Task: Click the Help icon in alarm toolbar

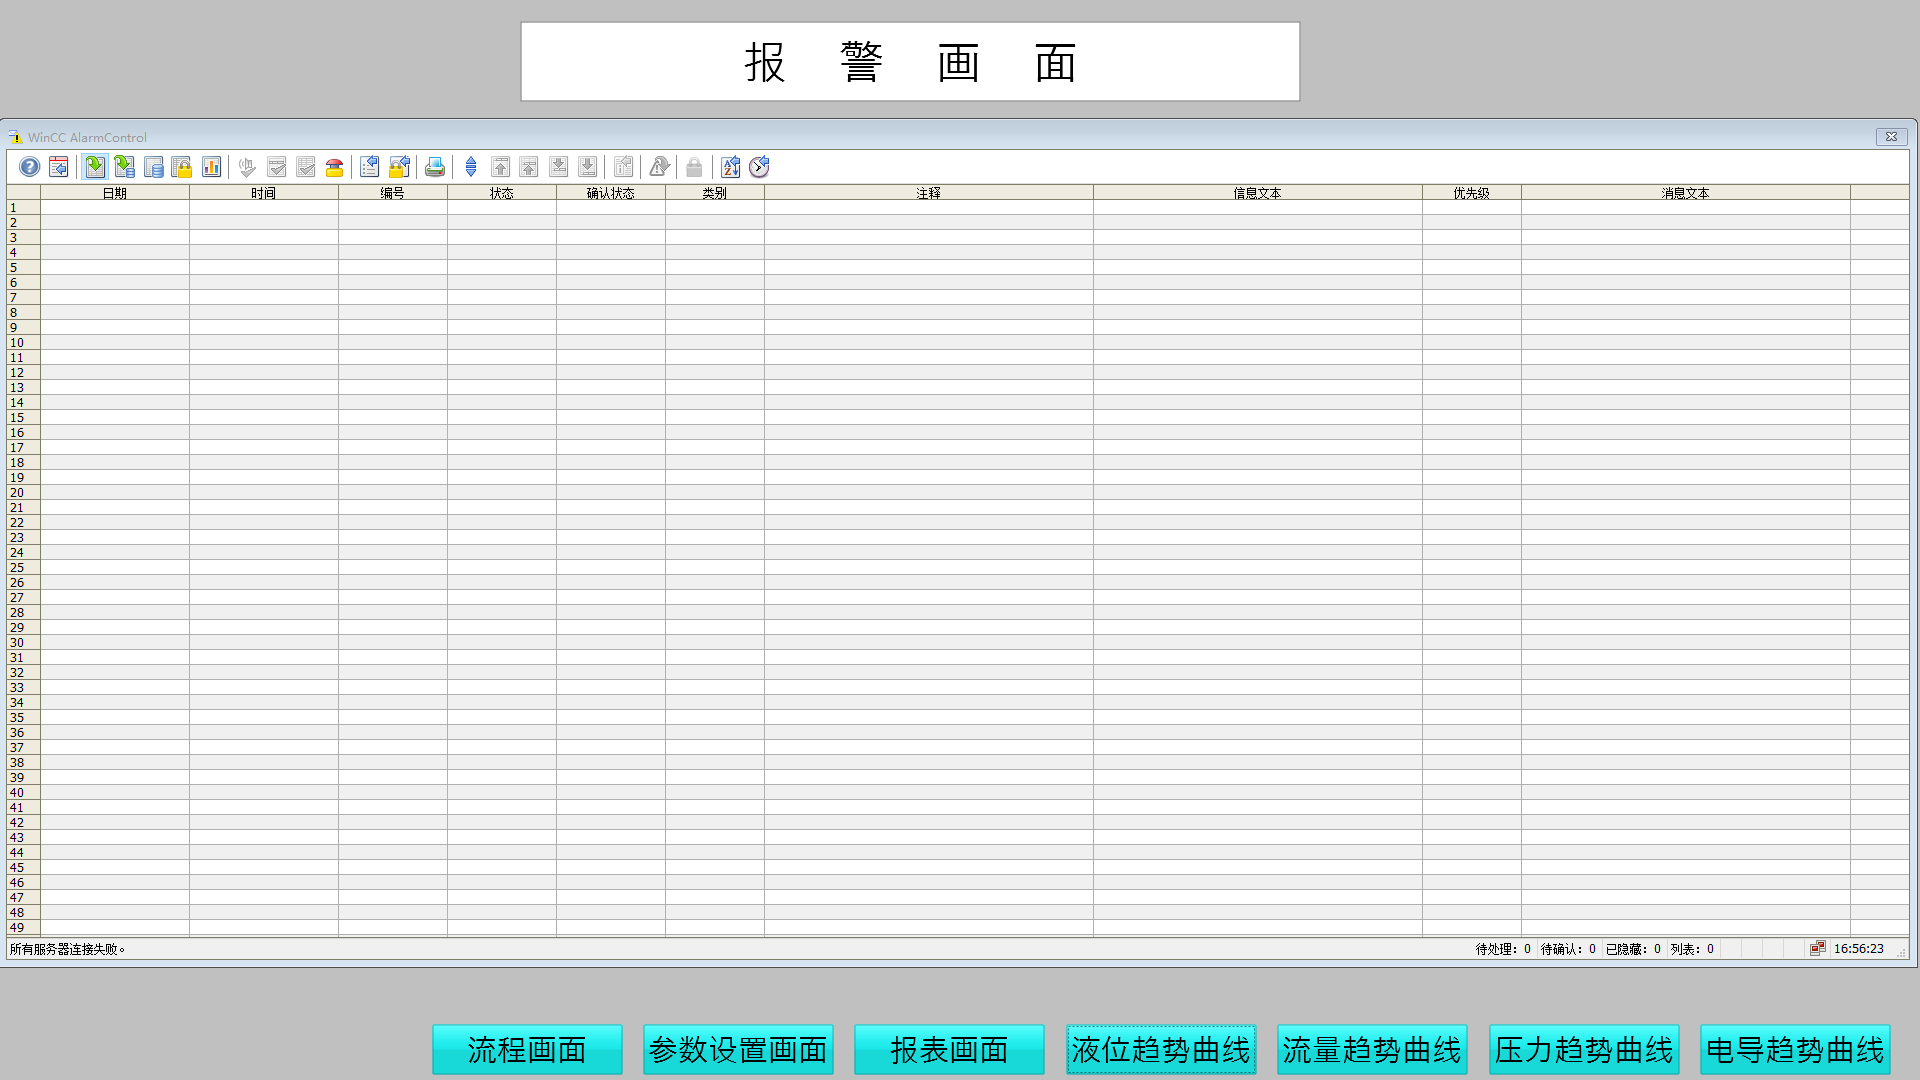Action: [30, 167]
